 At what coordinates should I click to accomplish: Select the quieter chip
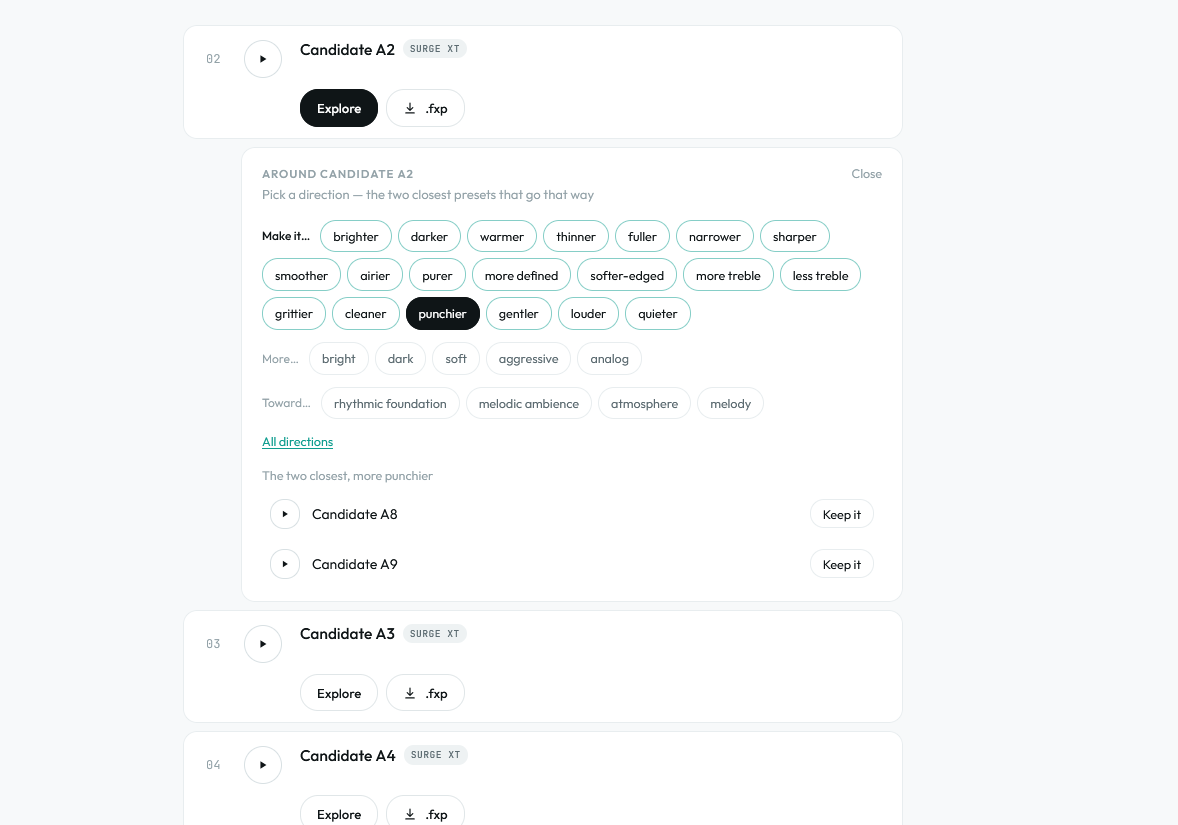click(x=658, y=314)
